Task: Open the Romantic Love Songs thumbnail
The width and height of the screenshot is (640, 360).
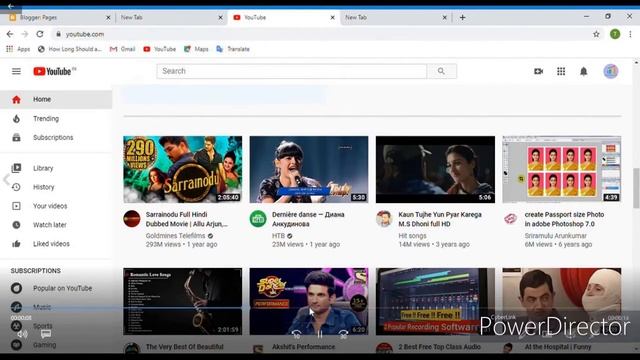Action: pyautogui.click(x=182, y=302)
